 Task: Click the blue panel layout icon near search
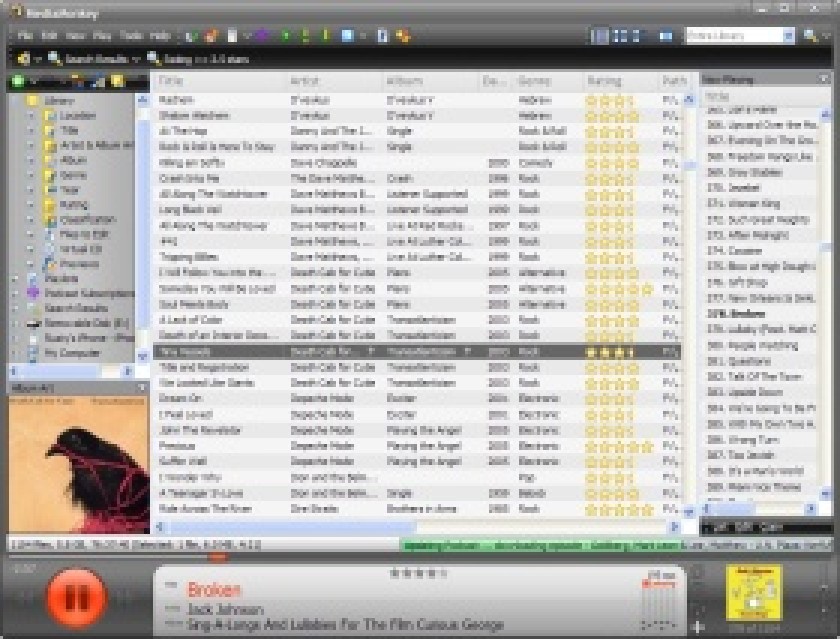point(666,36)
